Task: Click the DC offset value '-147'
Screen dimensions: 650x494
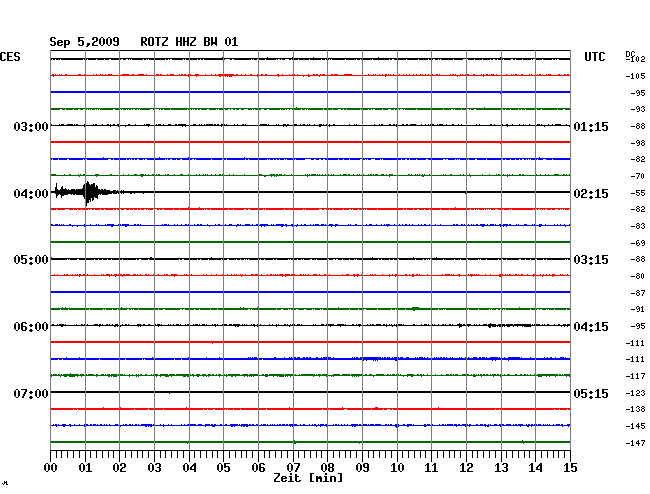Action: click(x=635, y=443)
